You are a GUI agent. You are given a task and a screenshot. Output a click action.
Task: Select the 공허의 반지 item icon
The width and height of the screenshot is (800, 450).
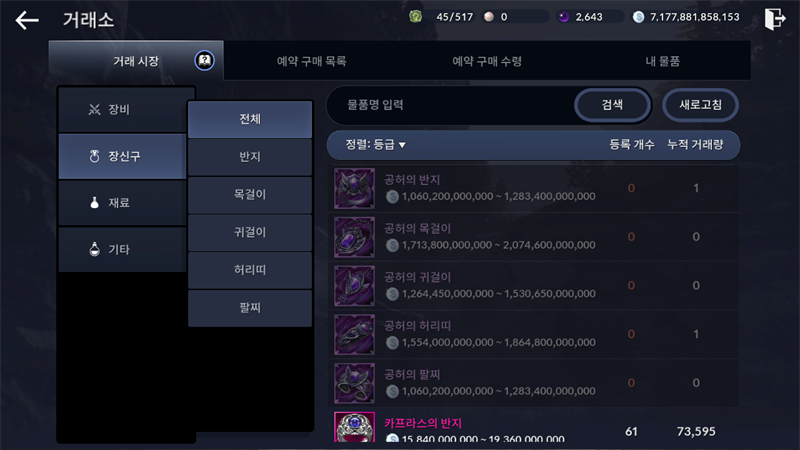355,188
